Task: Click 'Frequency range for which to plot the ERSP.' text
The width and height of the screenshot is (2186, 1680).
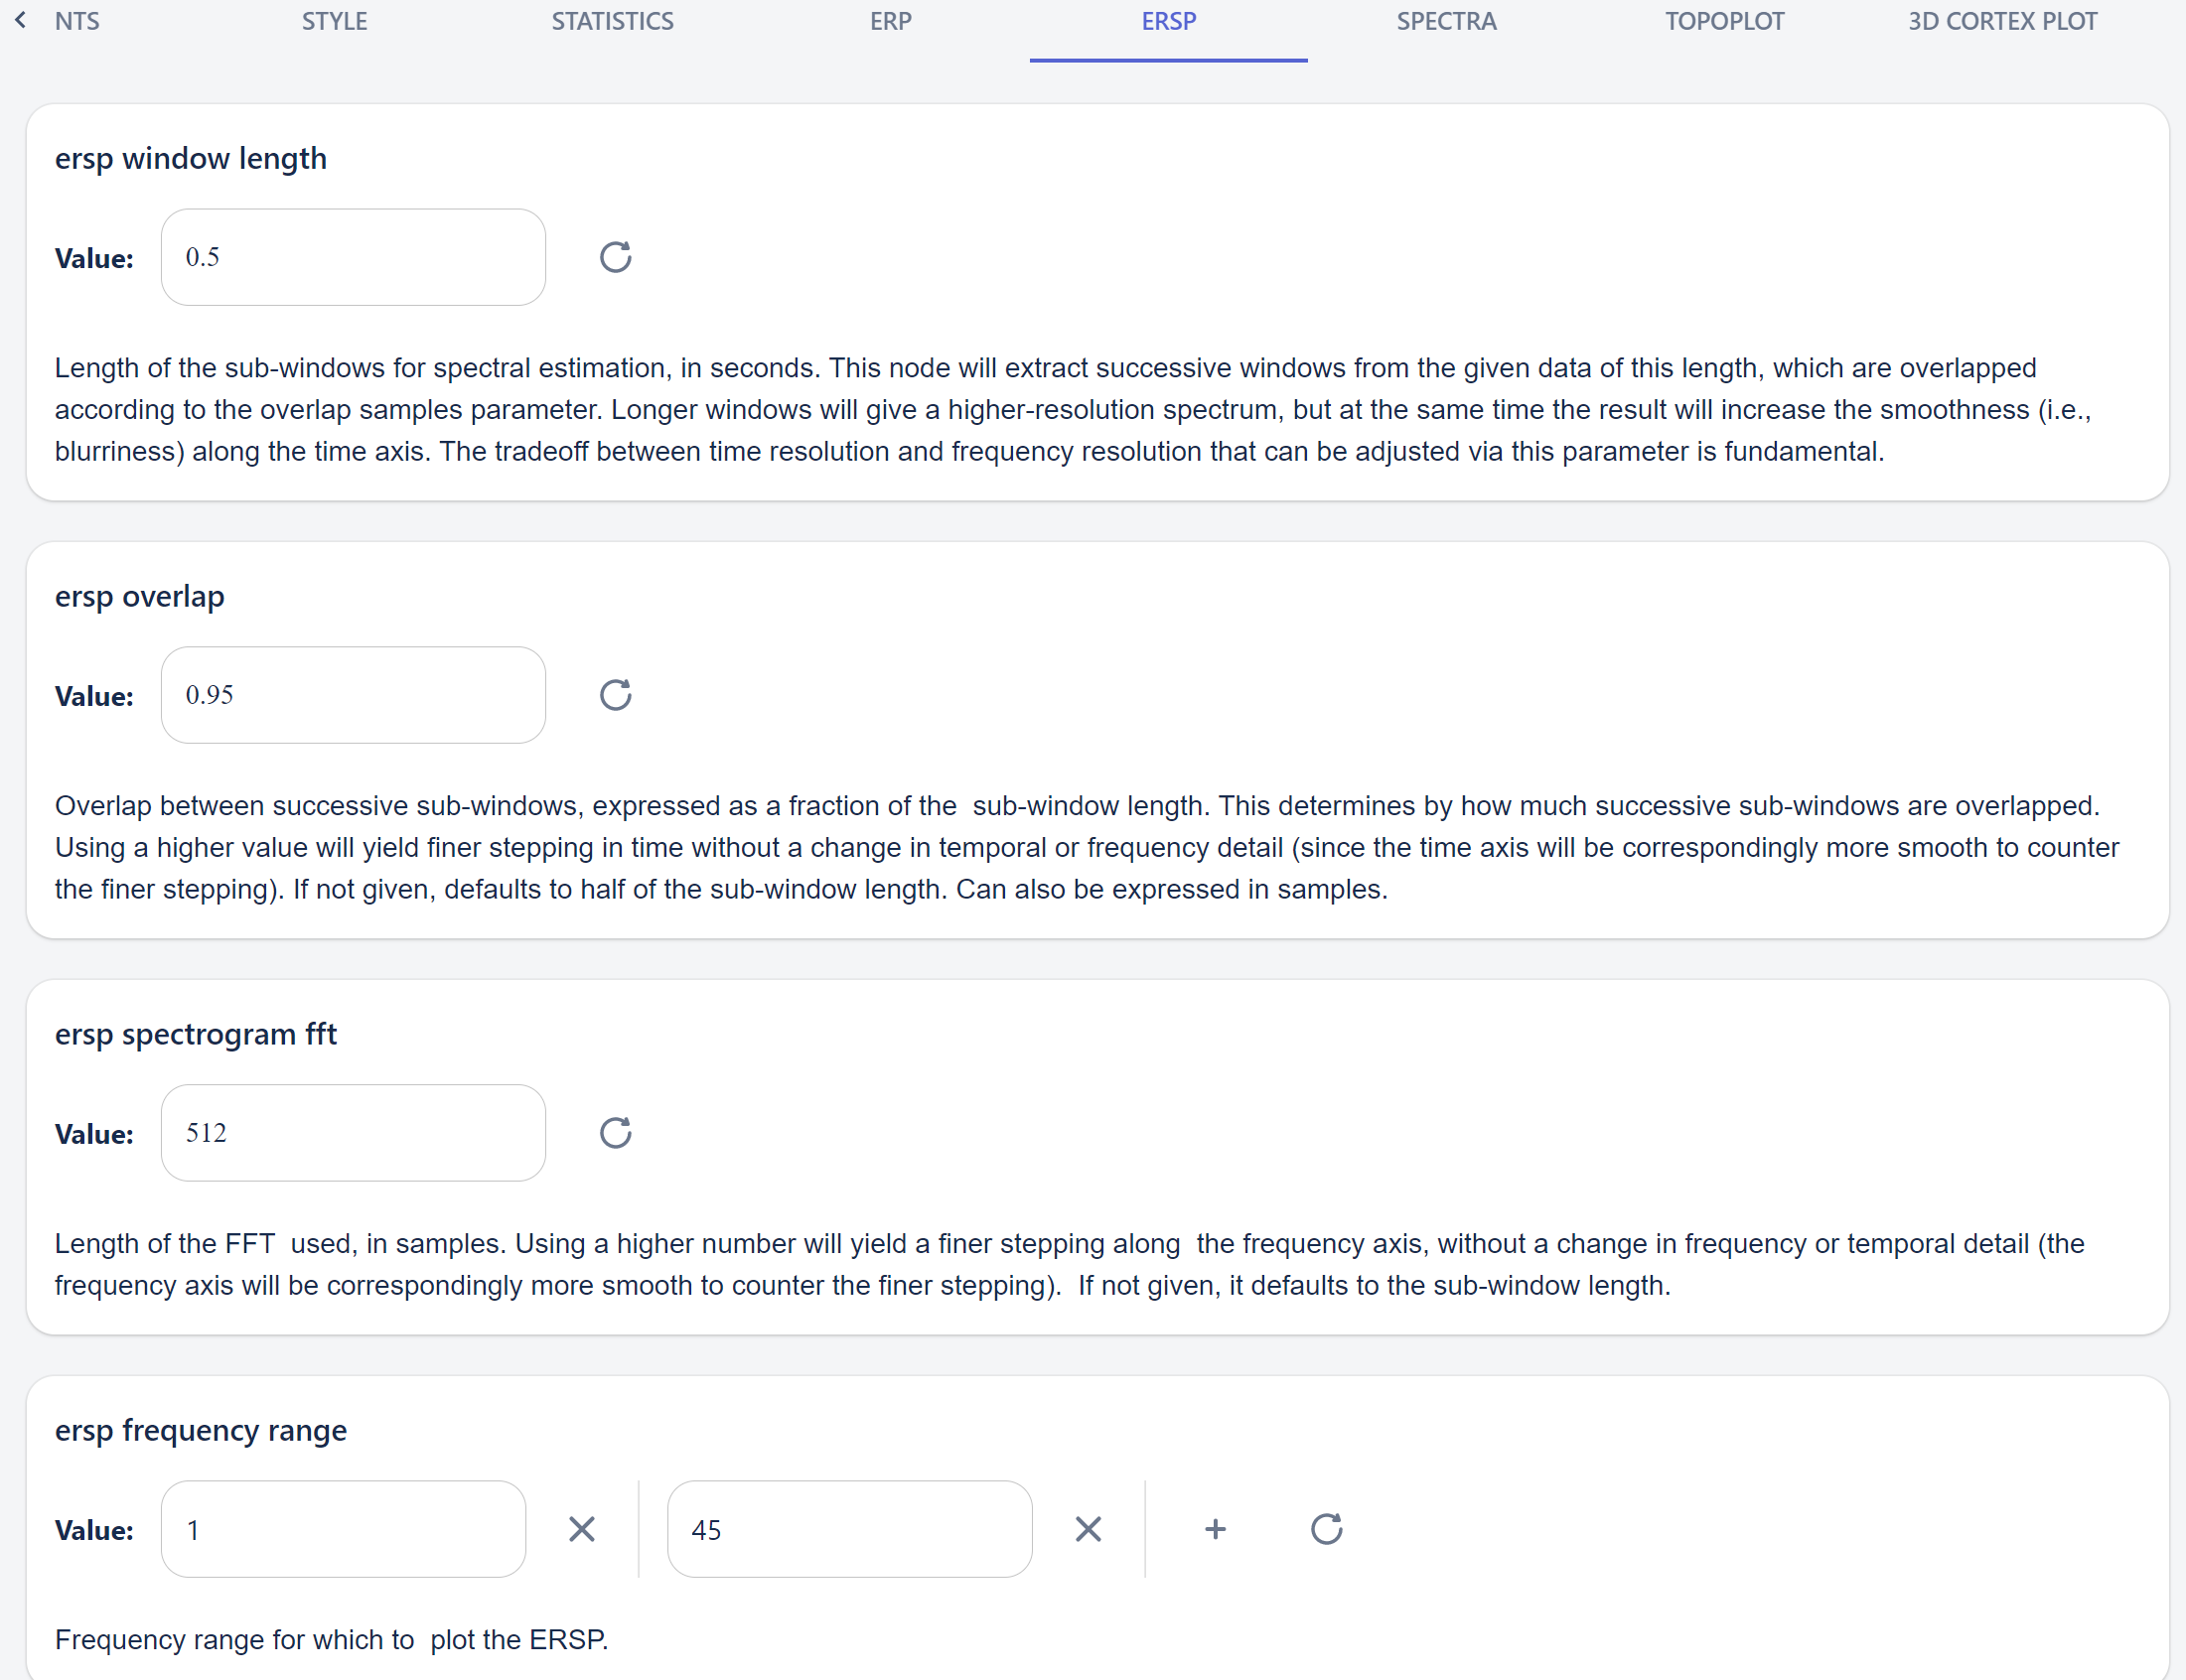Action: (x=331, y=1640)
